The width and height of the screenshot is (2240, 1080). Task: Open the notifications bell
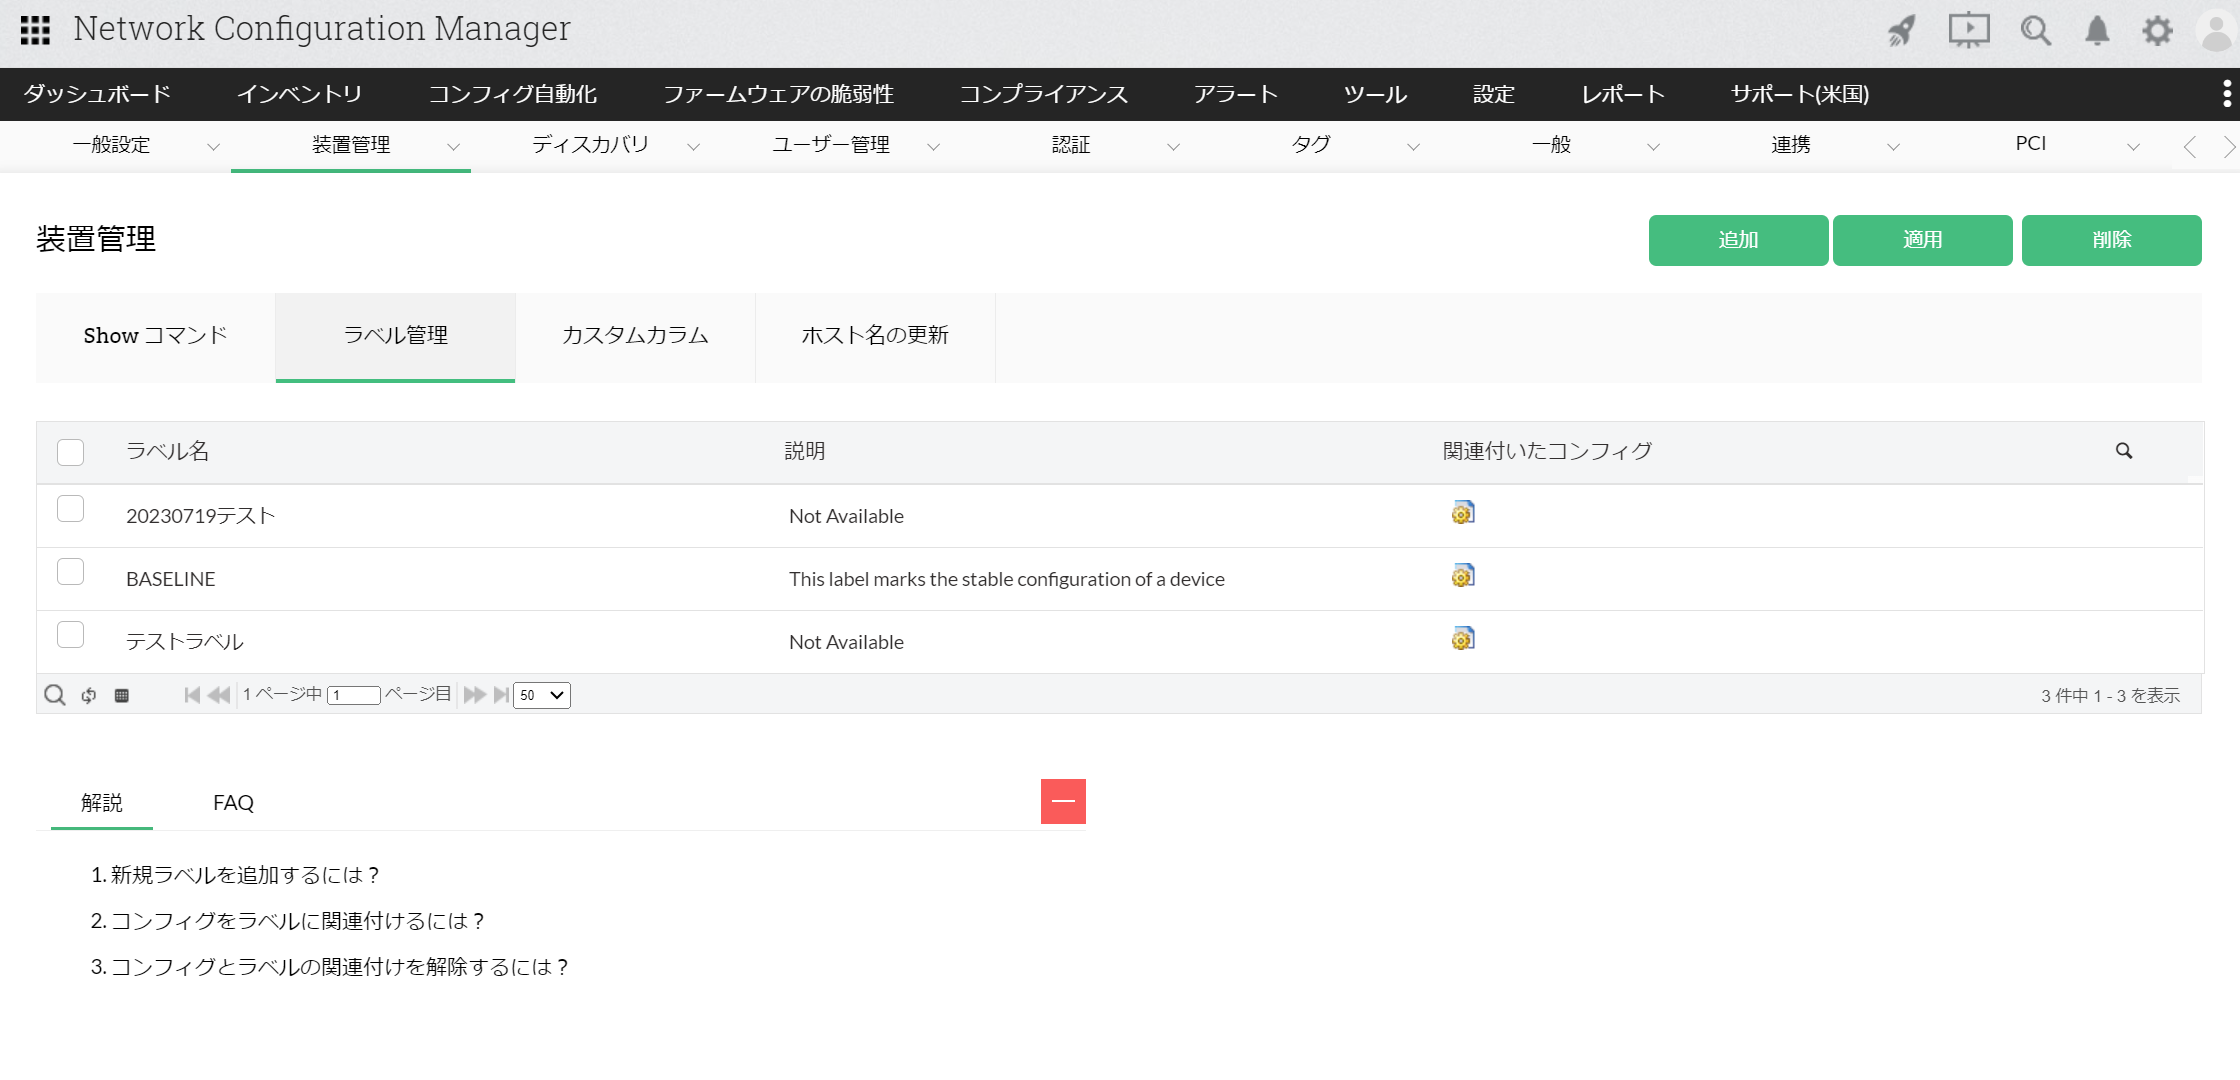click(x=2097, y=30)
